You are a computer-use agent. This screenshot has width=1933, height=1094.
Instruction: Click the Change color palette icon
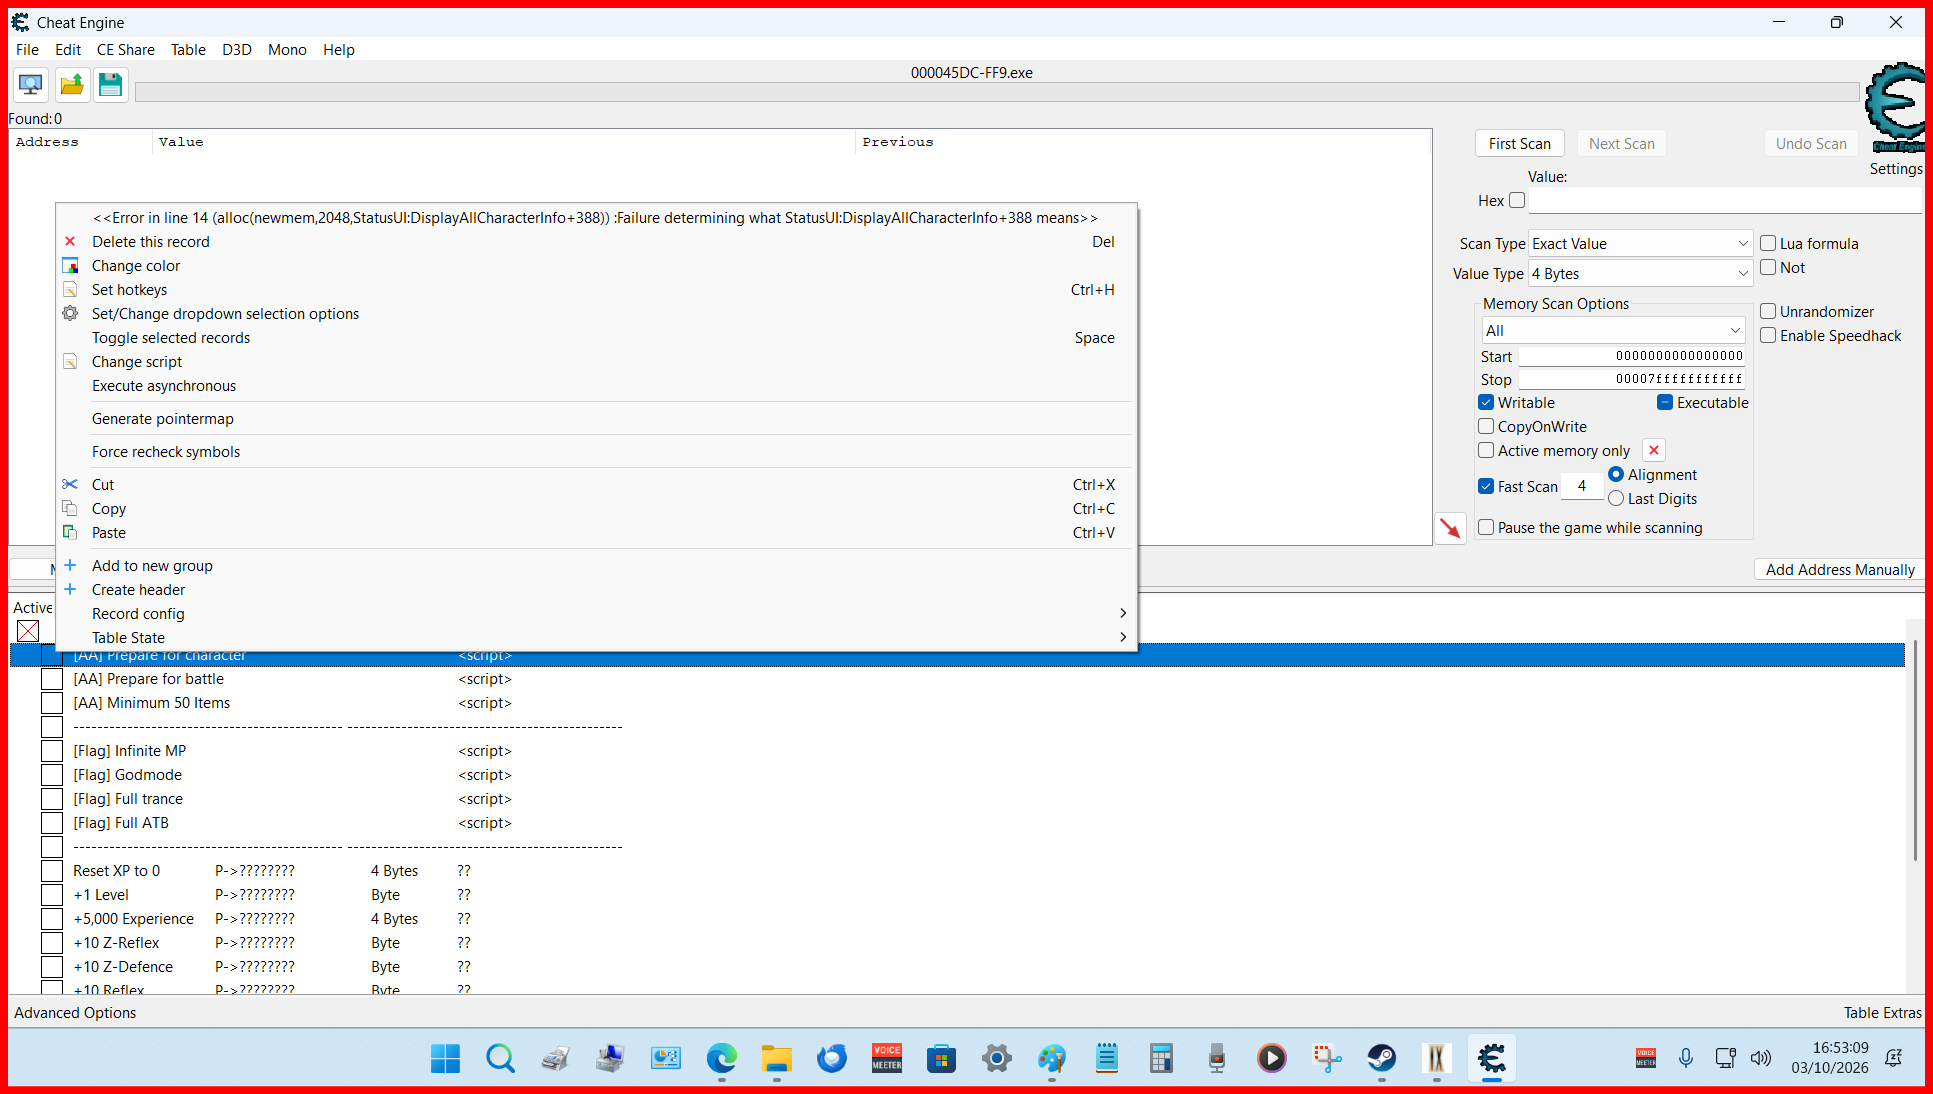70,266
